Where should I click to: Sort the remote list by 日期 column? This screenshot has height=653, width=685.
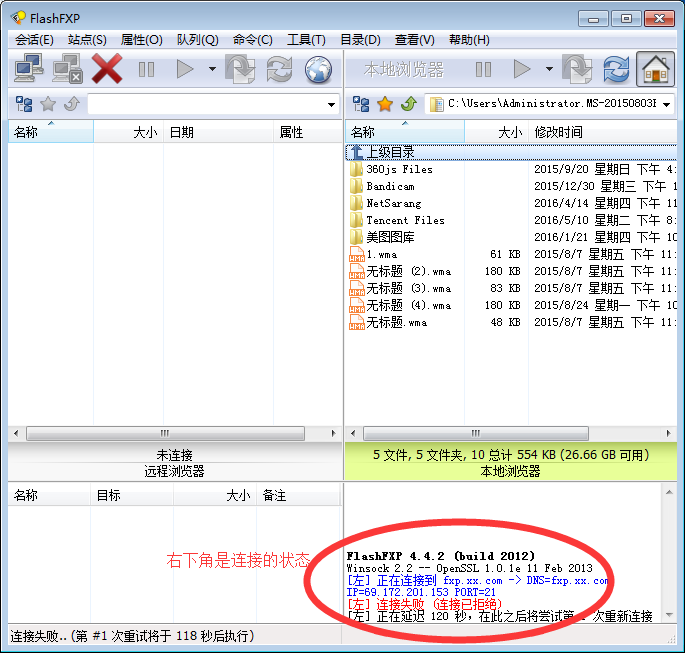click(218, 131)
